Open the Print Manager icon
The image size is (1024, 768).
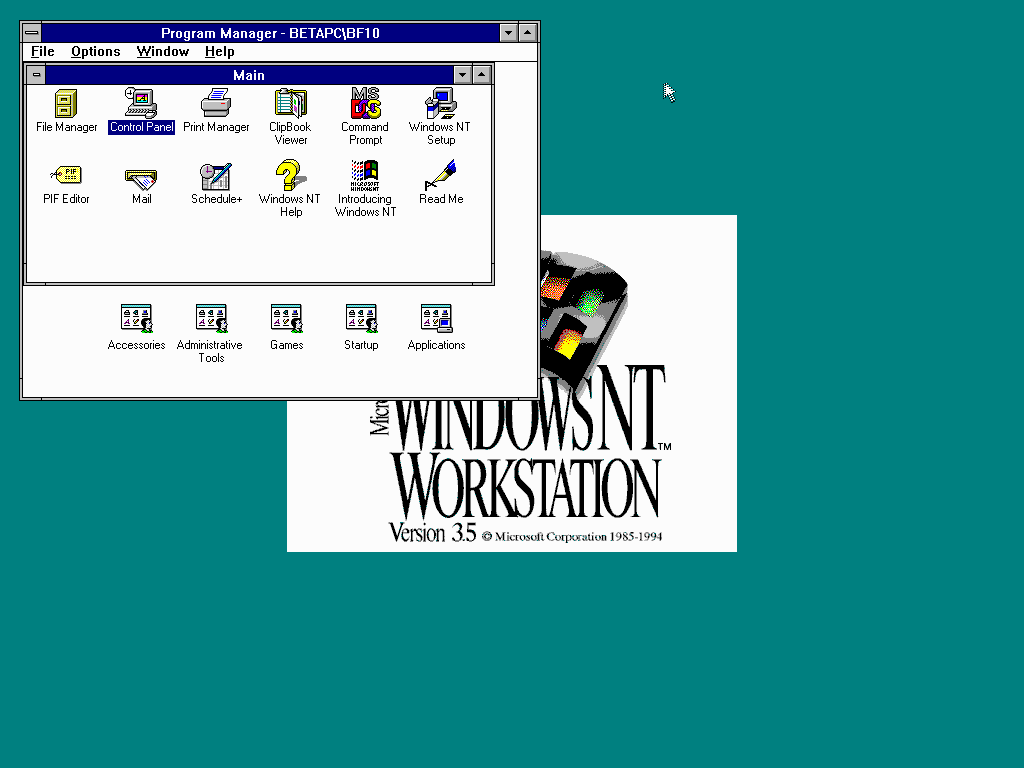pos(216,104)
